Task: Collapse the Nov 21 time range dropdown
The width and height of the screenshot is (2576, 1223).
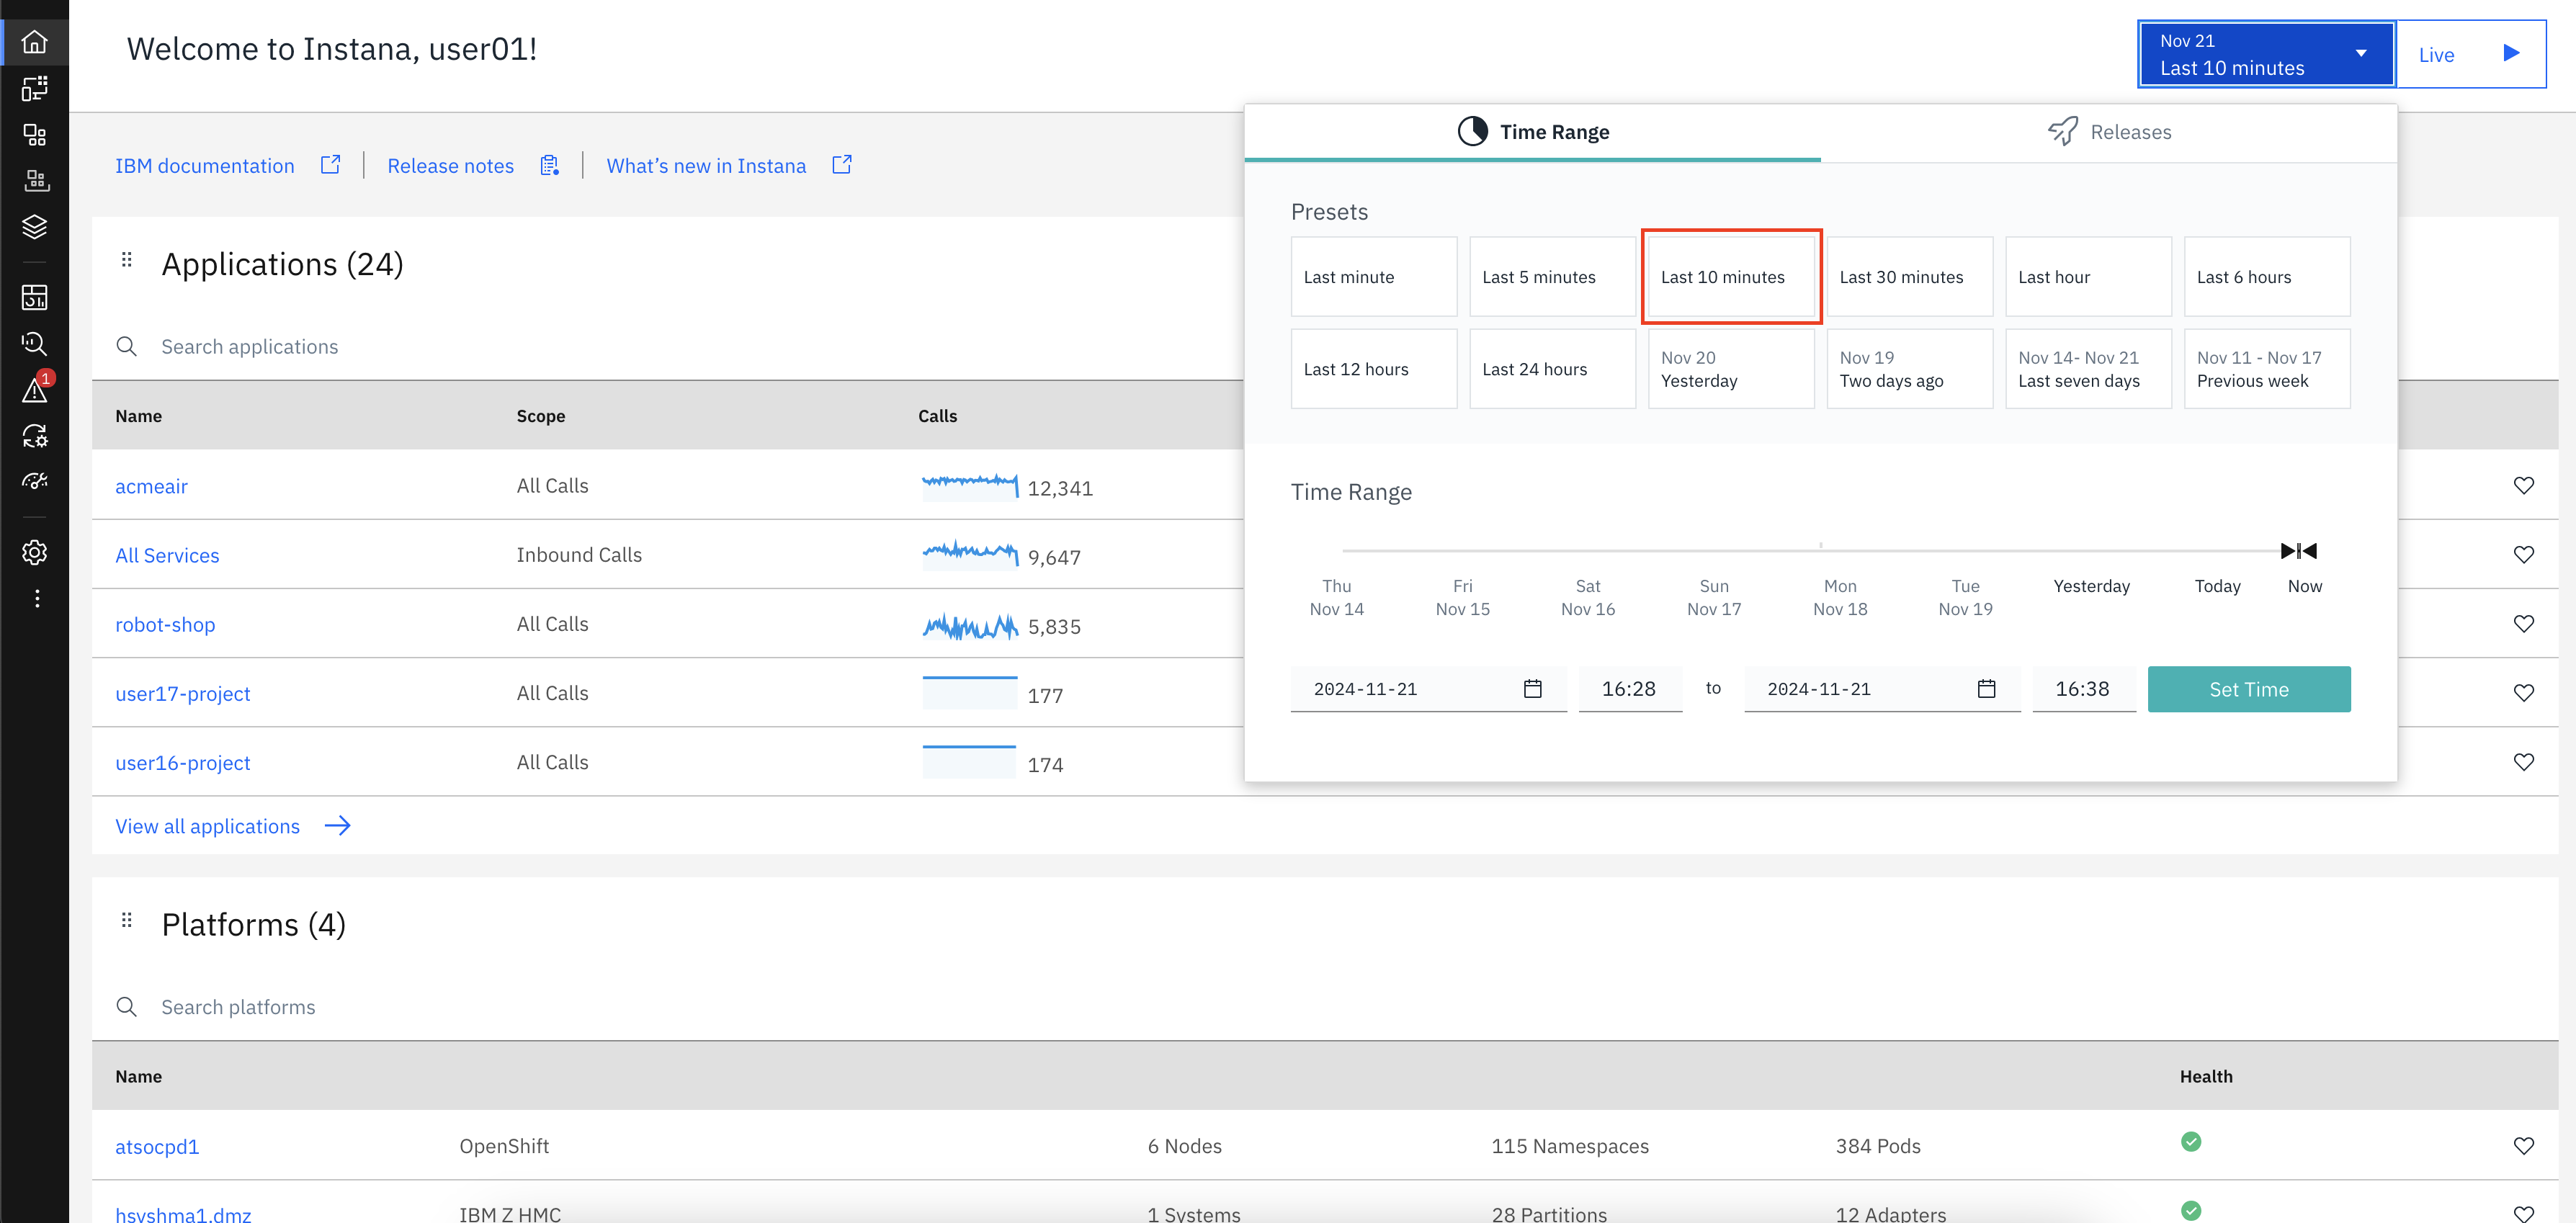Action: 2266,54
